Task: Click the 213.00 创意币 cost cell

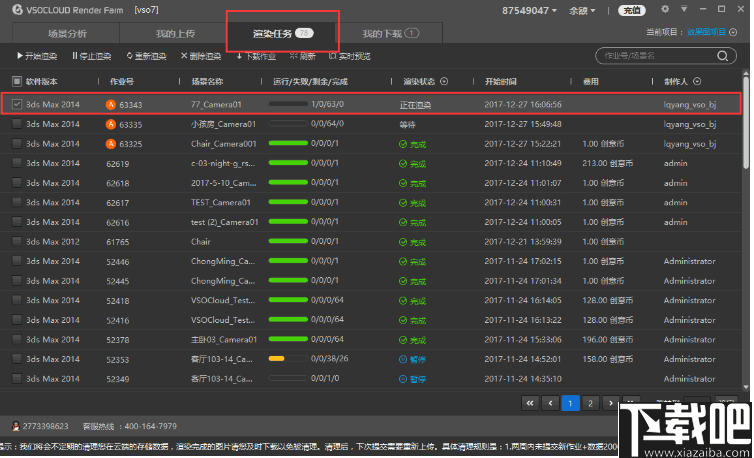Action: click(607, 164)
